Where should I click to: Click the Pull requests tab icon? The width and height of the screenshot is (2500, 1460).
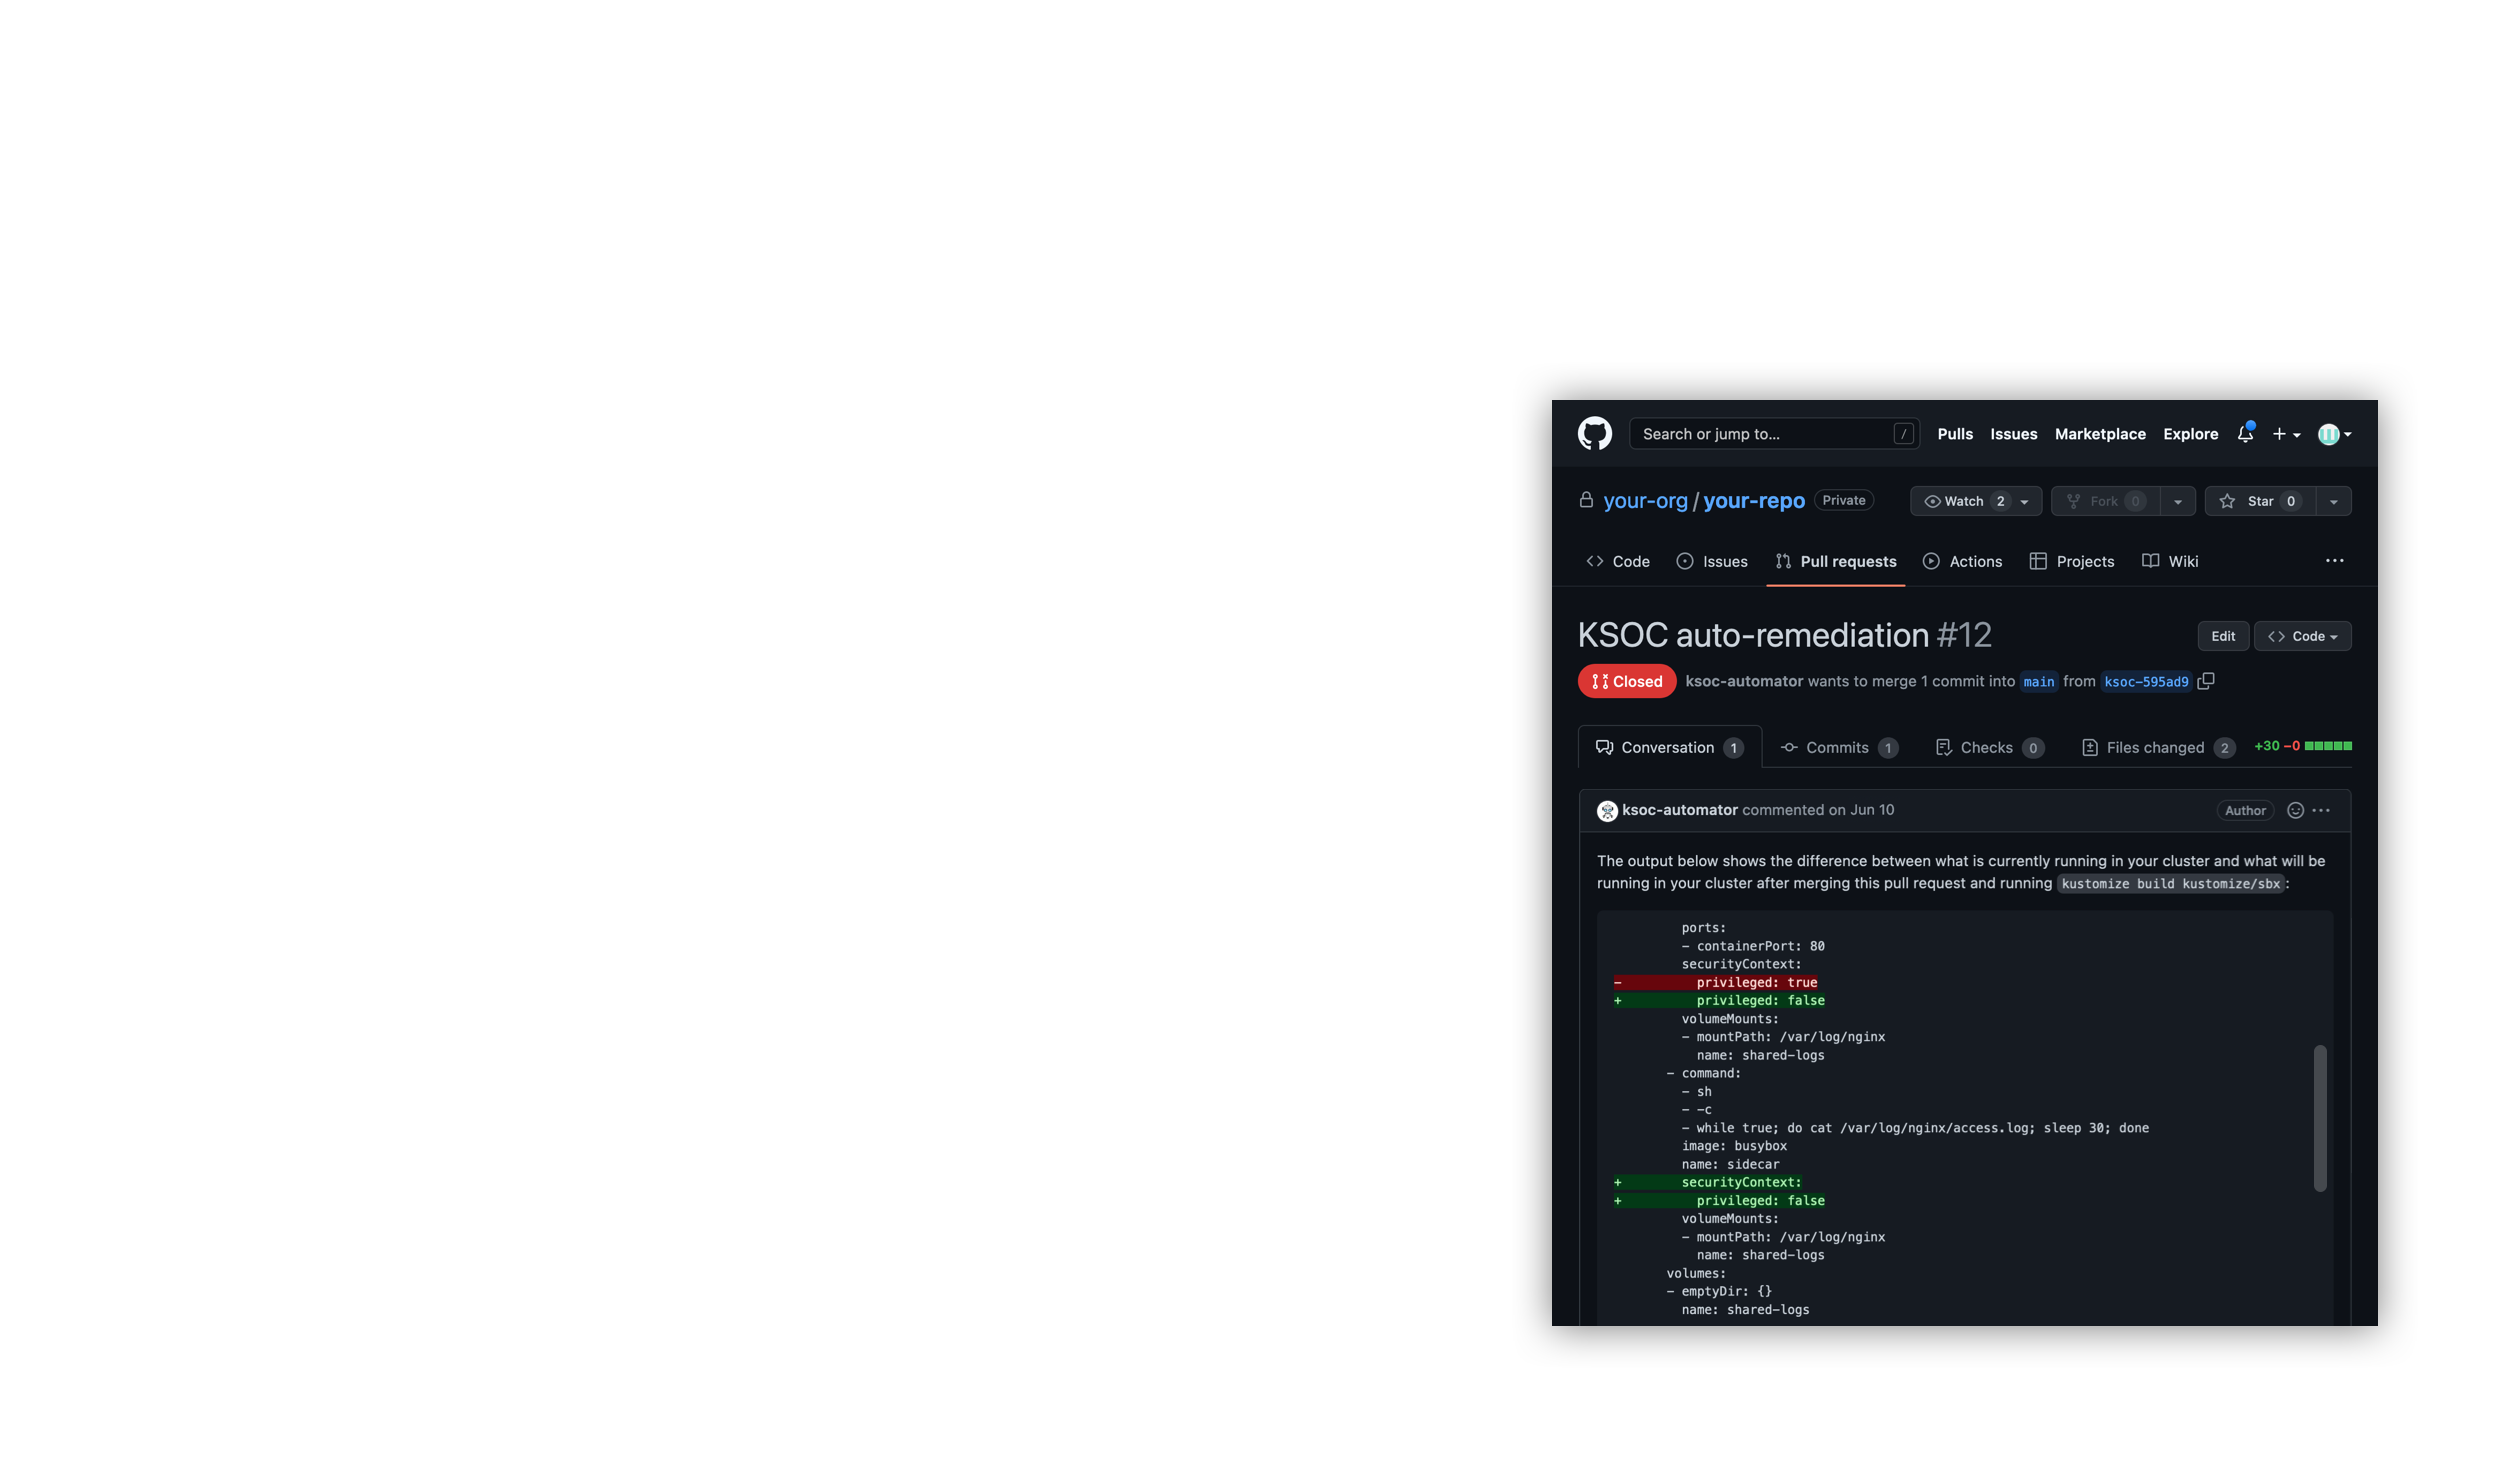tap(1782, 560)
